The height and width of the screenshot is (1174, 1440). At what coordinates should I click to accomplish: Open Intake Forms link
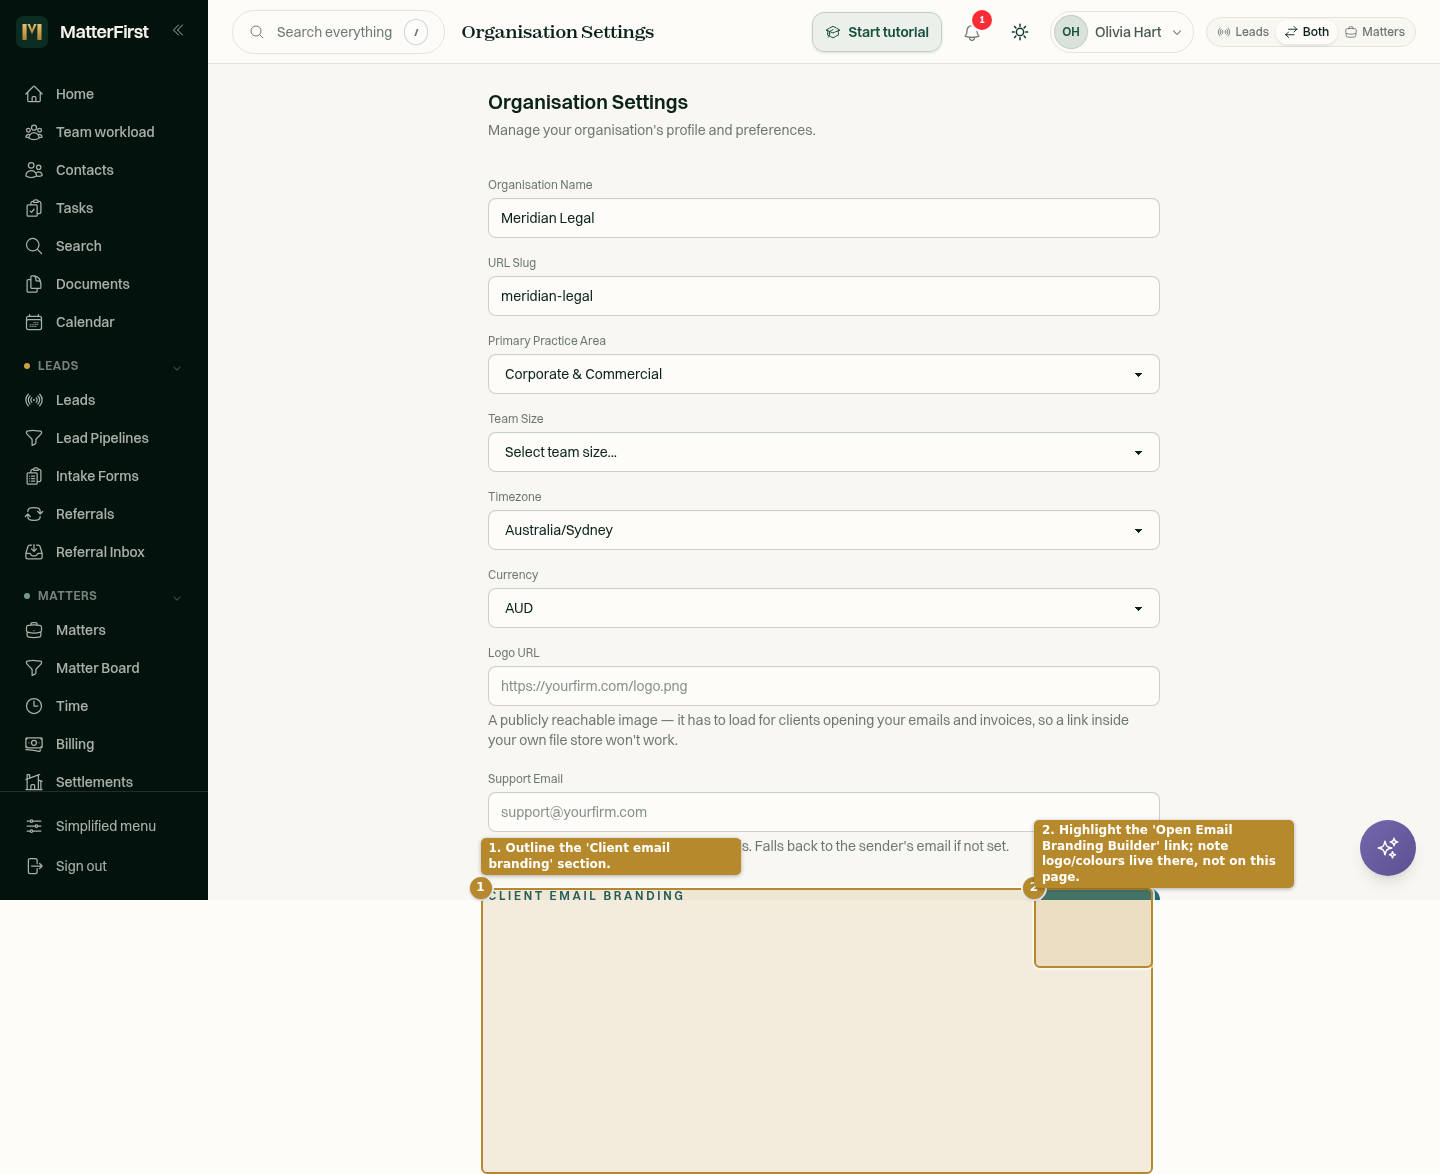click(104, 476)
